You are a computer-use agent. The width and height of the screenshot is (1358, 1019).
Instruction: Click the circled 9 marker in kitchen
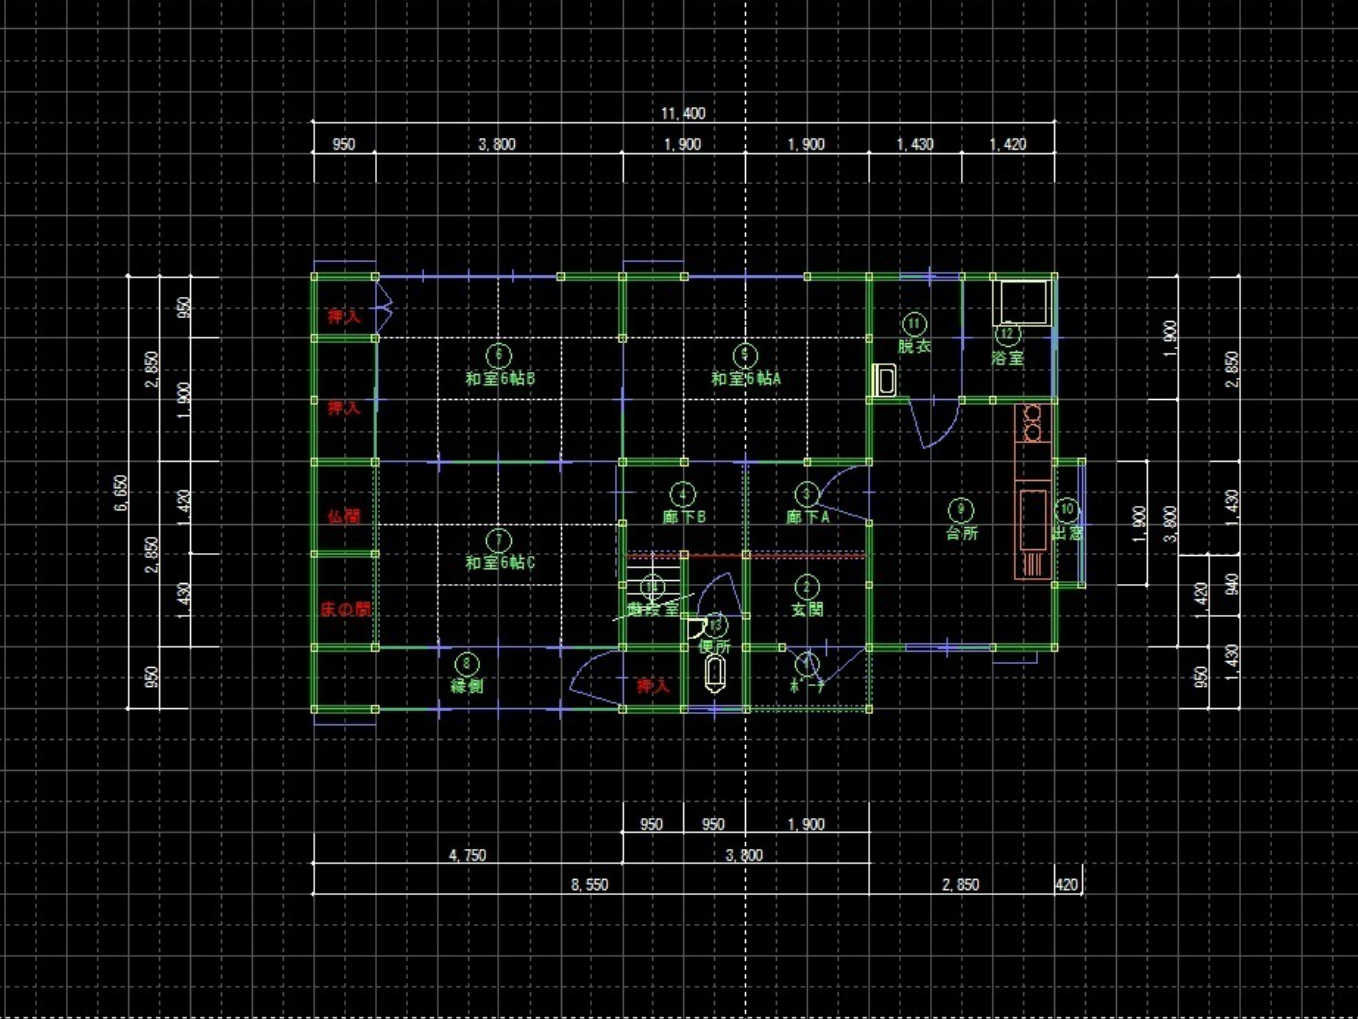[960, 510]
